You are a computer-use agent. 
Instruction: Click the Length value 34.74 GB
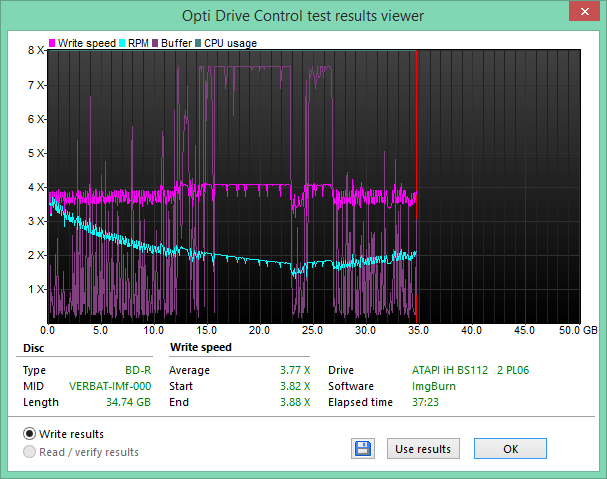pos(129,402)
